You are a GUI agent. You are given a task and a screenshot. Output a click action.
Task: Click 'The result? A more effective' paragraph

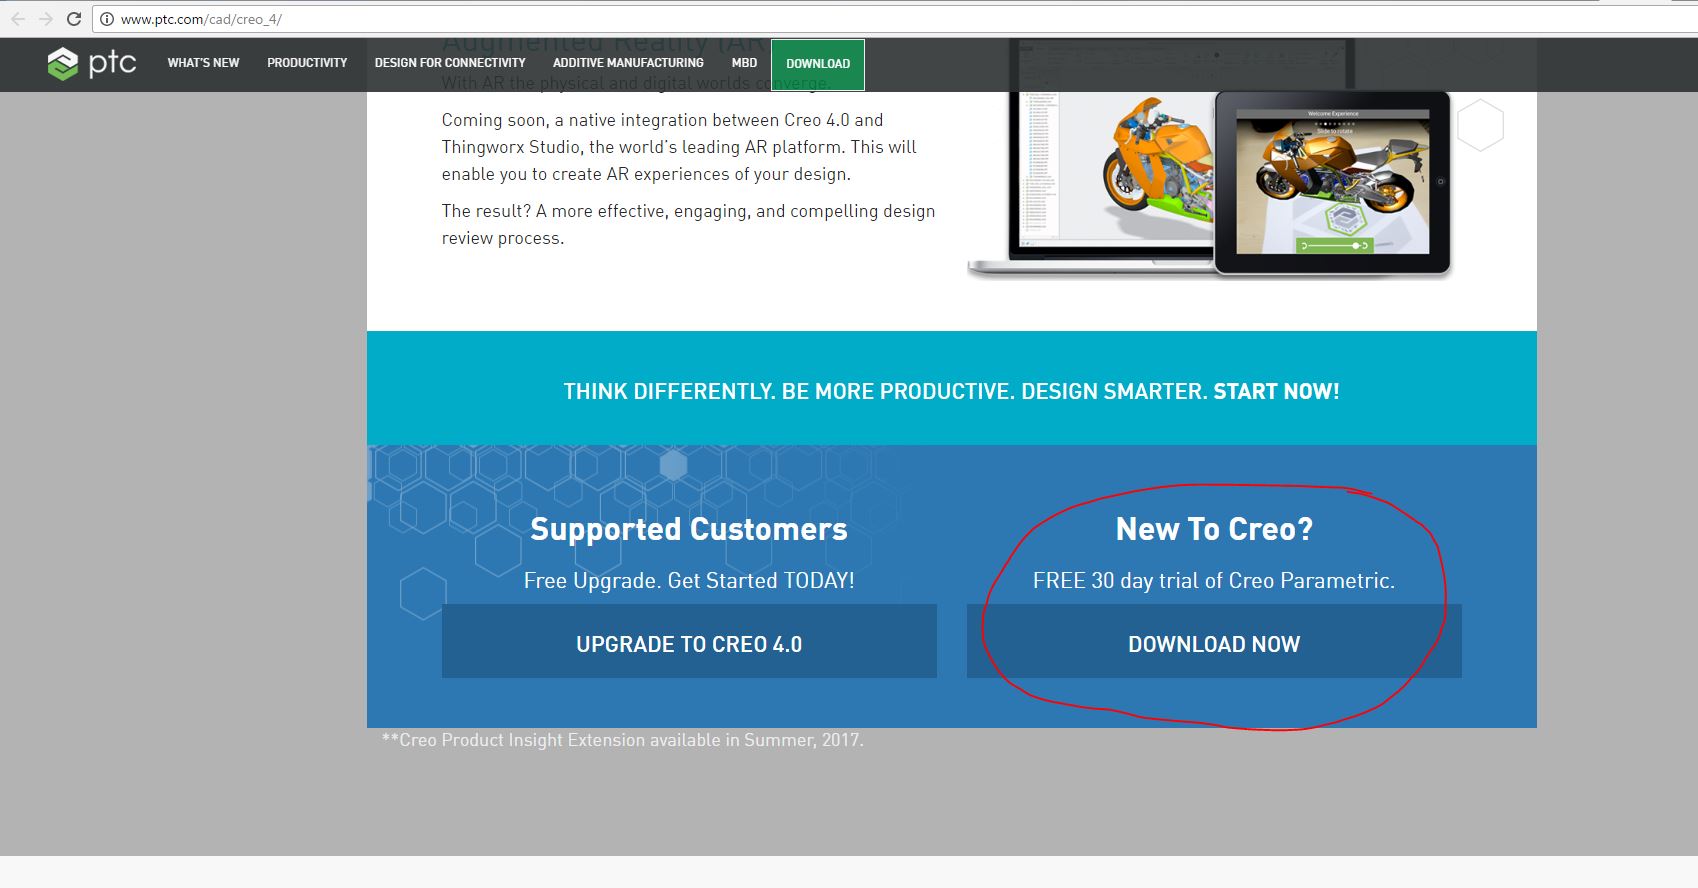point(688,225)
